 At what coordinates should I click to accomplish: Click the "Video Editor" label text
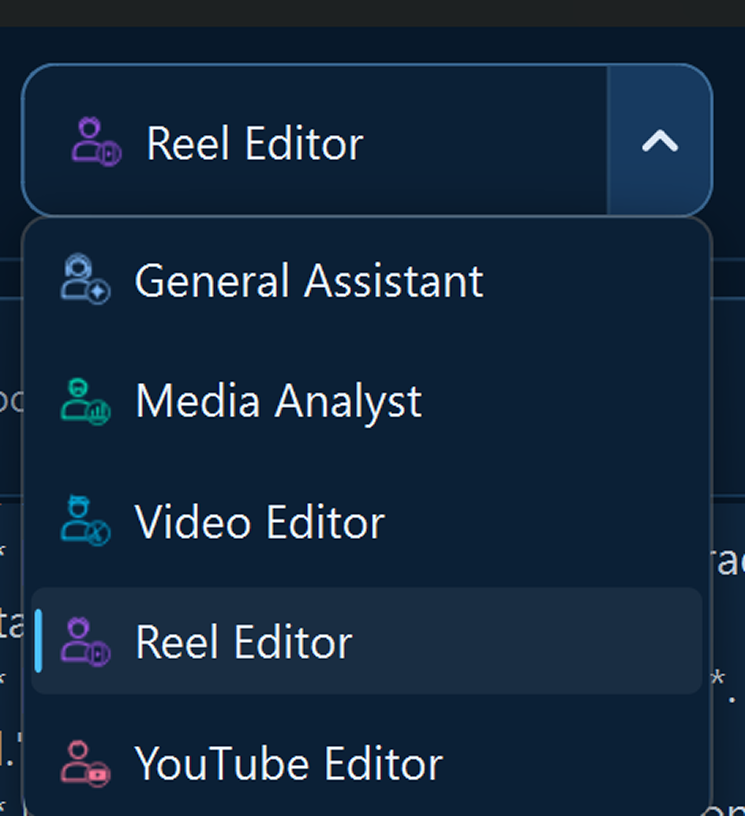pos(260,522)
